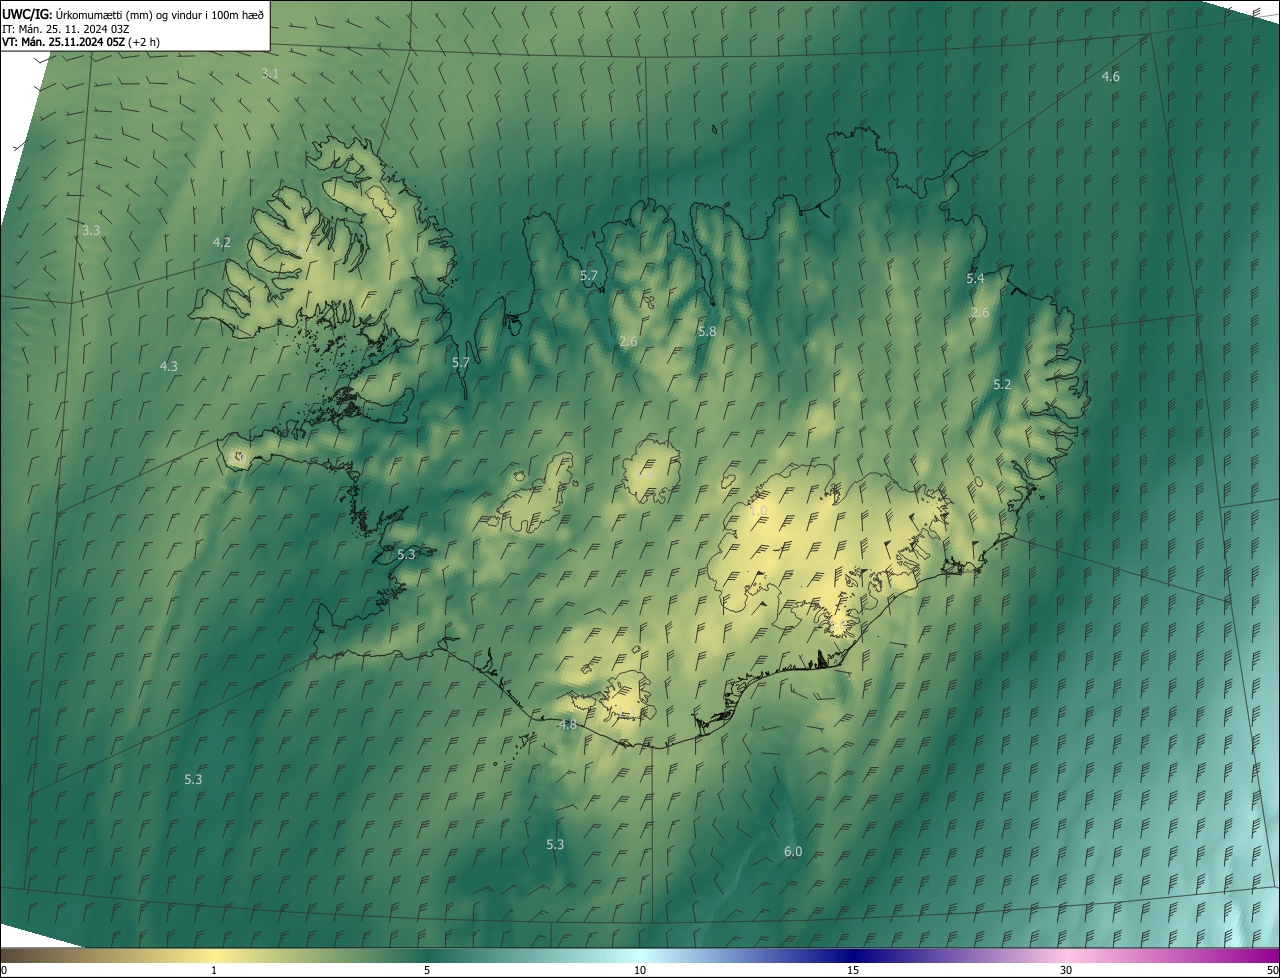Screen dimensions: 1280x978
Task: Click the map value label 4.6
Action: [x=1110, y=77]
